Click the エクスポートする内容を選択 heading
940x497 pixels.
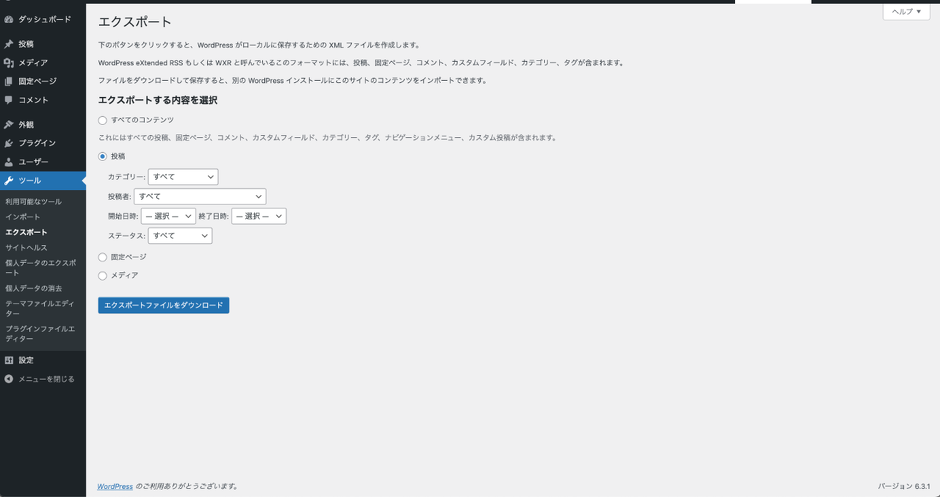(158, 101)
